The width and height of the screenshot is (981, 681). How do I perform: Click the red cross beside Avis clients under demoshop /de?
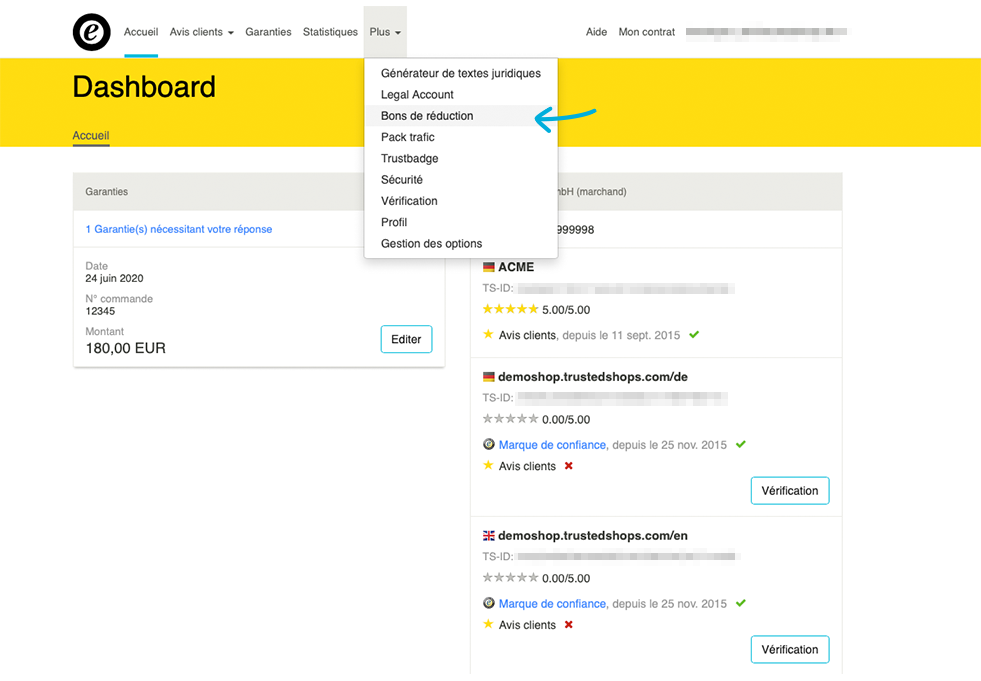[569, 466]
